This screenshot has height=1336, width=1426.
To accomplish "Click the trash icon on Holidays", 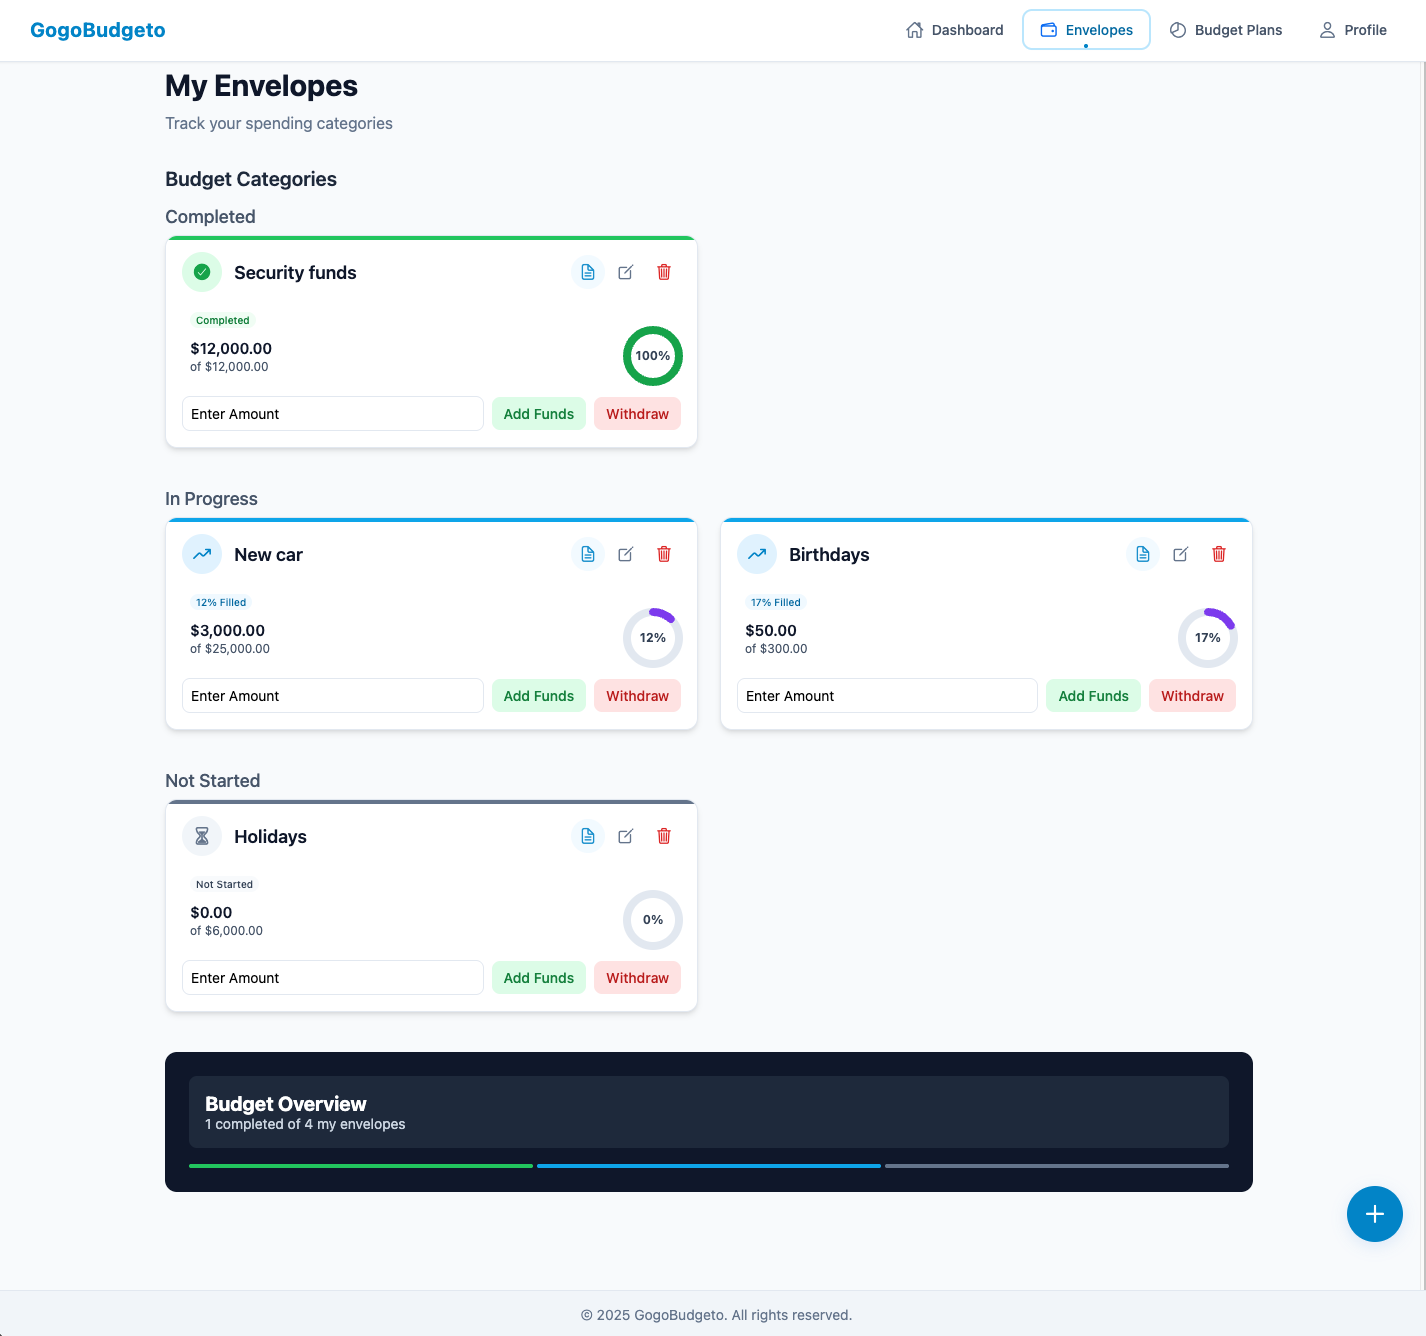I will [x=664, y=836].
